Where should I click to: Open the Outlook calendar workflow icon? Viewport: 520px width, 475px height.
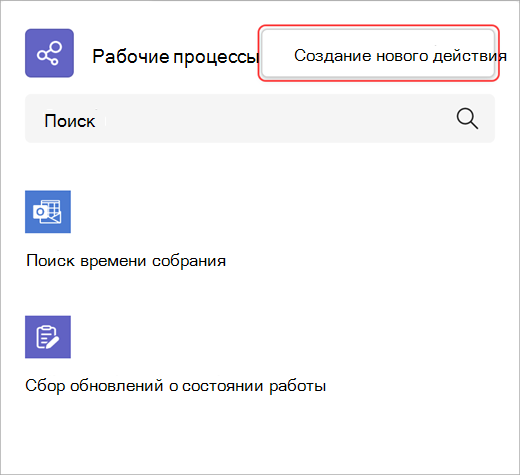click(48, 212)
